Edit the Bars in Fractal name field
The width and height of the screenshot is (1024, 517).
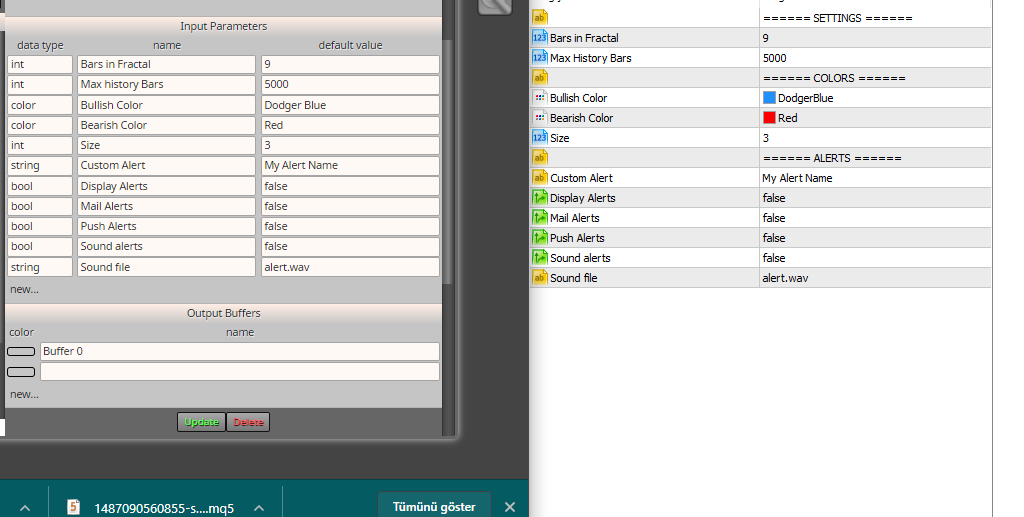click(x=167, y=64)
